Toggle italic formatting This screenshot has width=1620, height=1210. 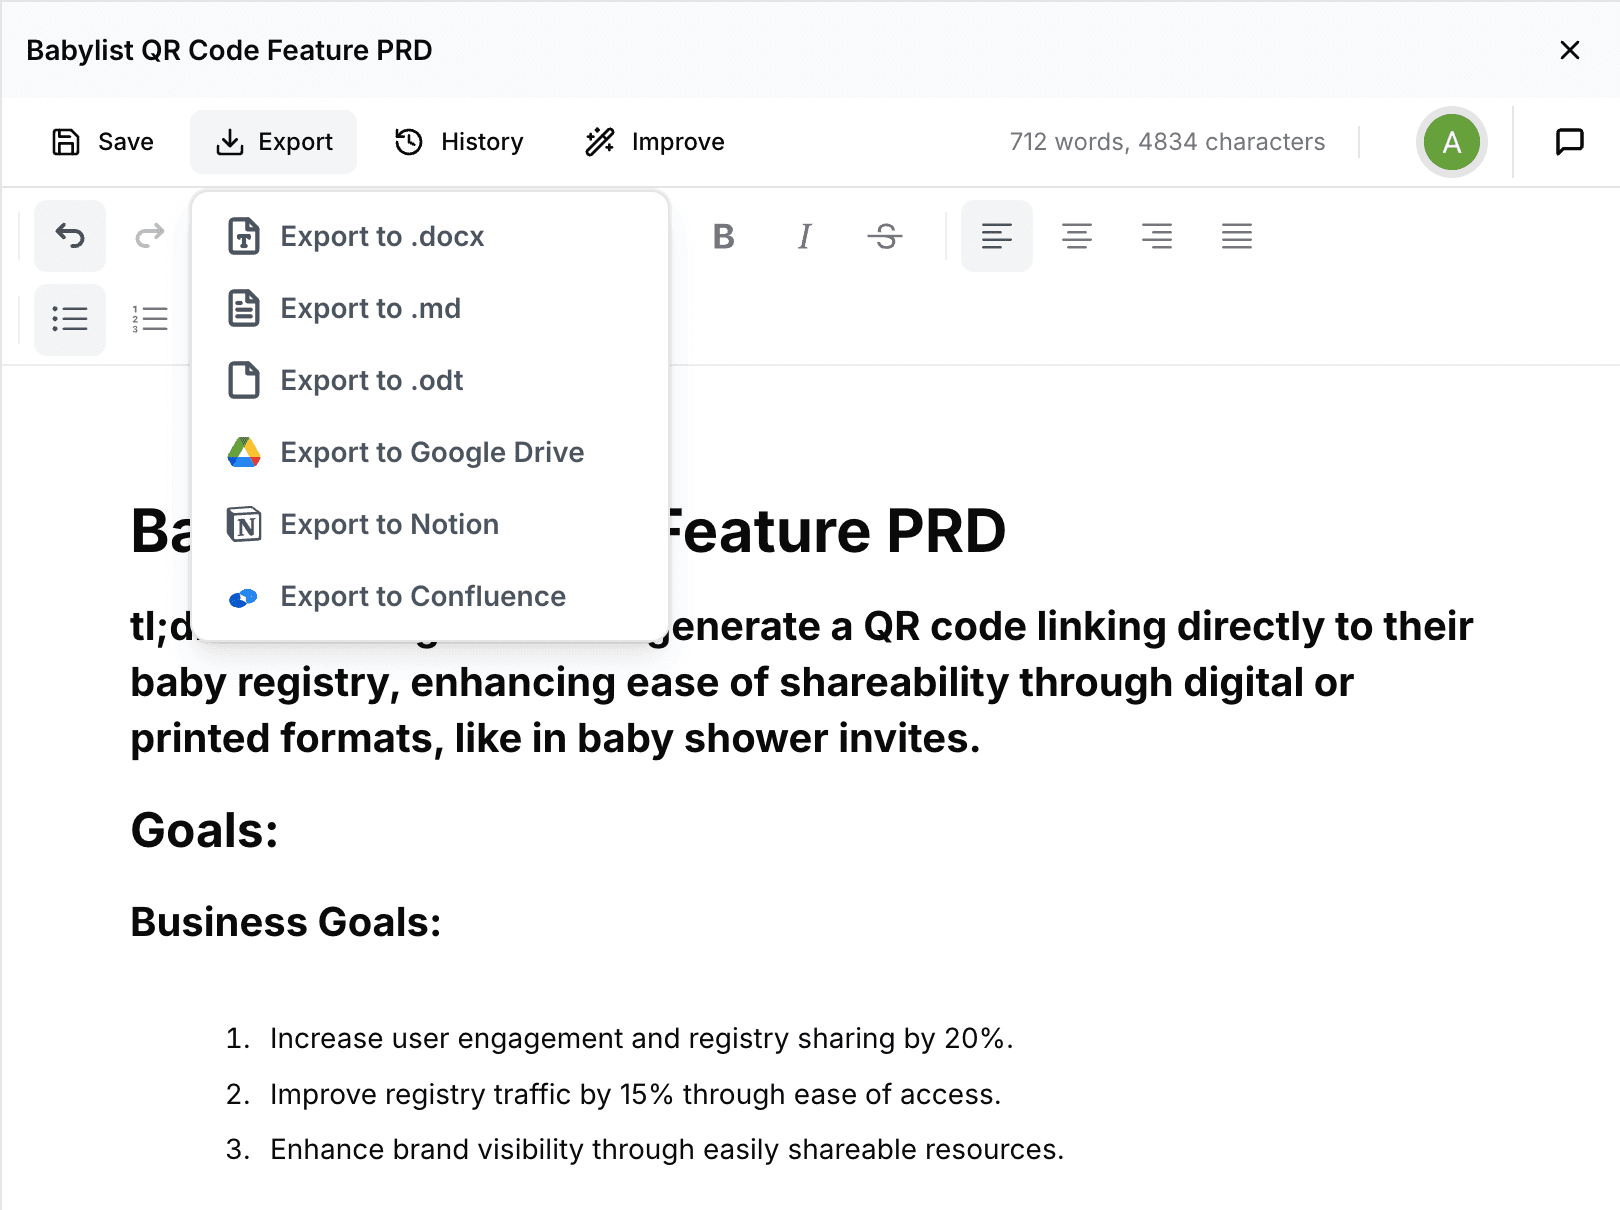804,236
